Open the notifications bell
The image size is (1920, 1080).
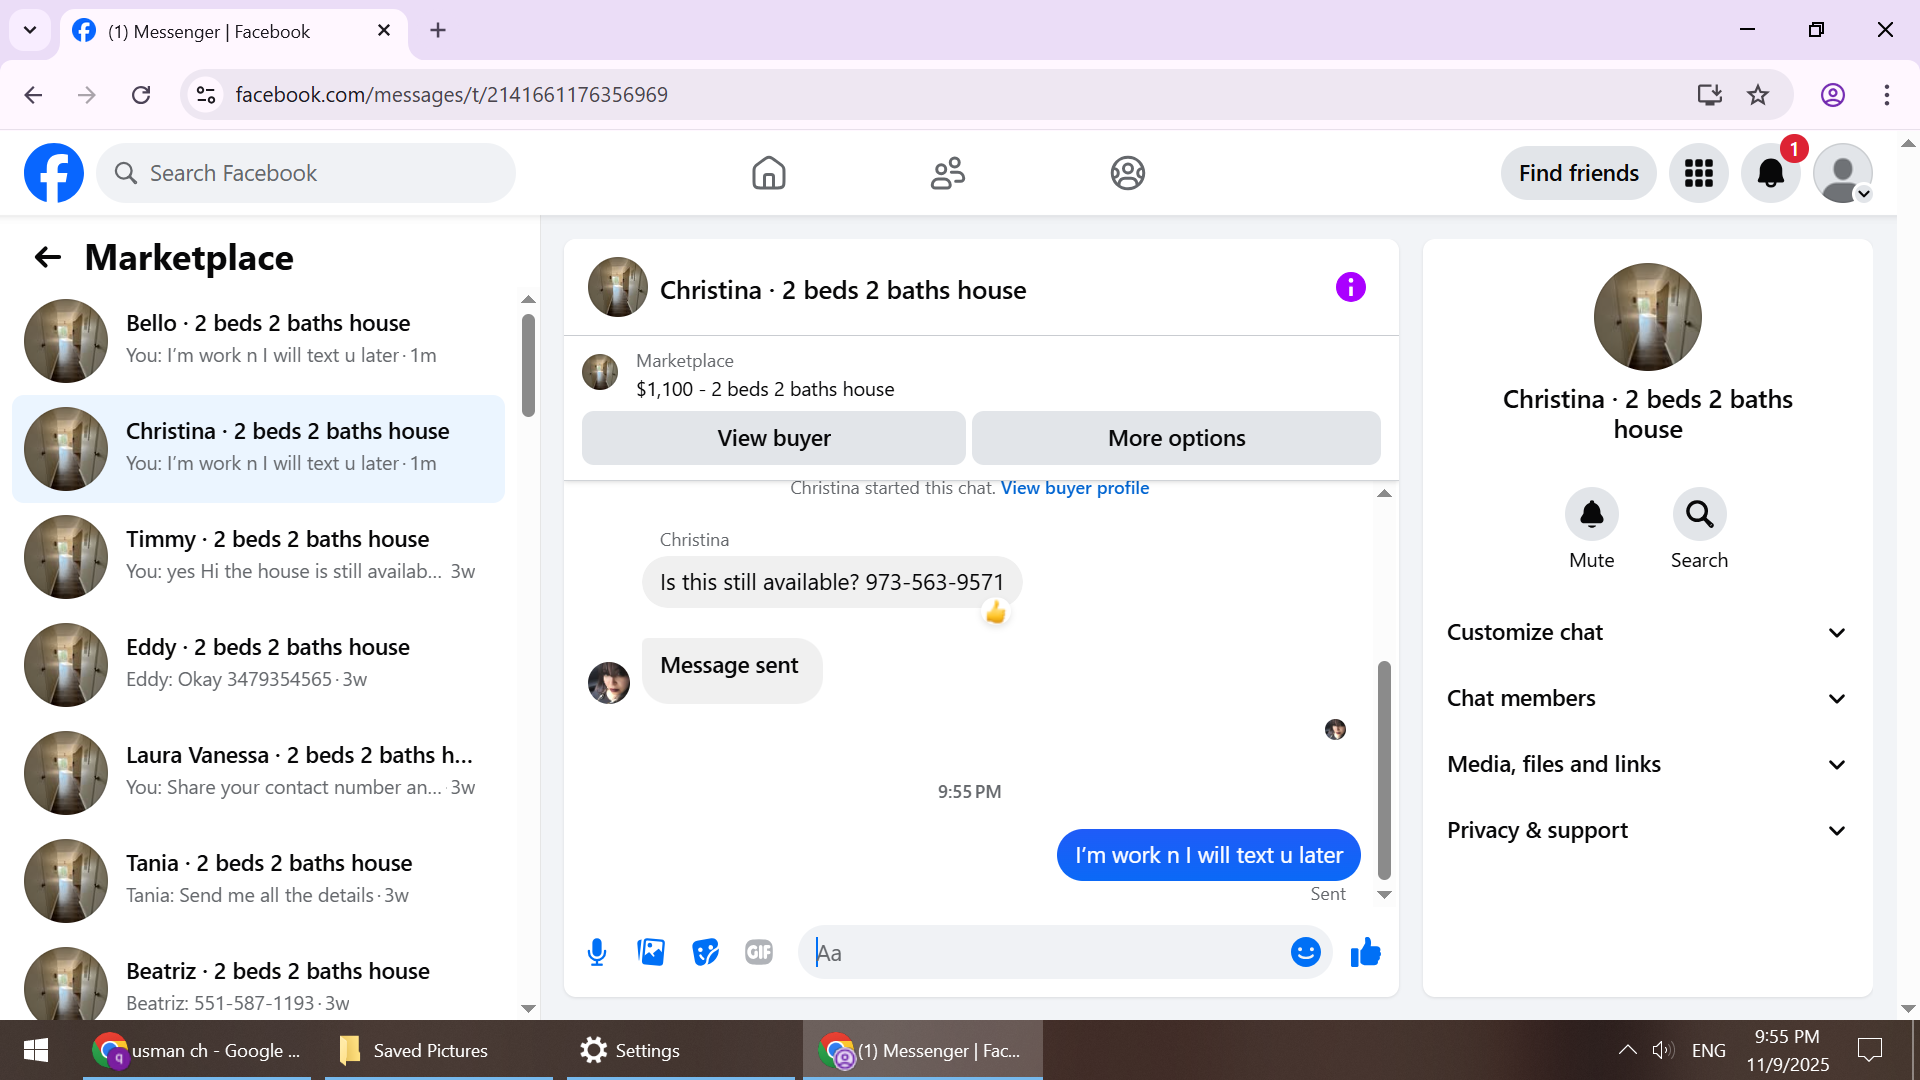point(1770,173)
